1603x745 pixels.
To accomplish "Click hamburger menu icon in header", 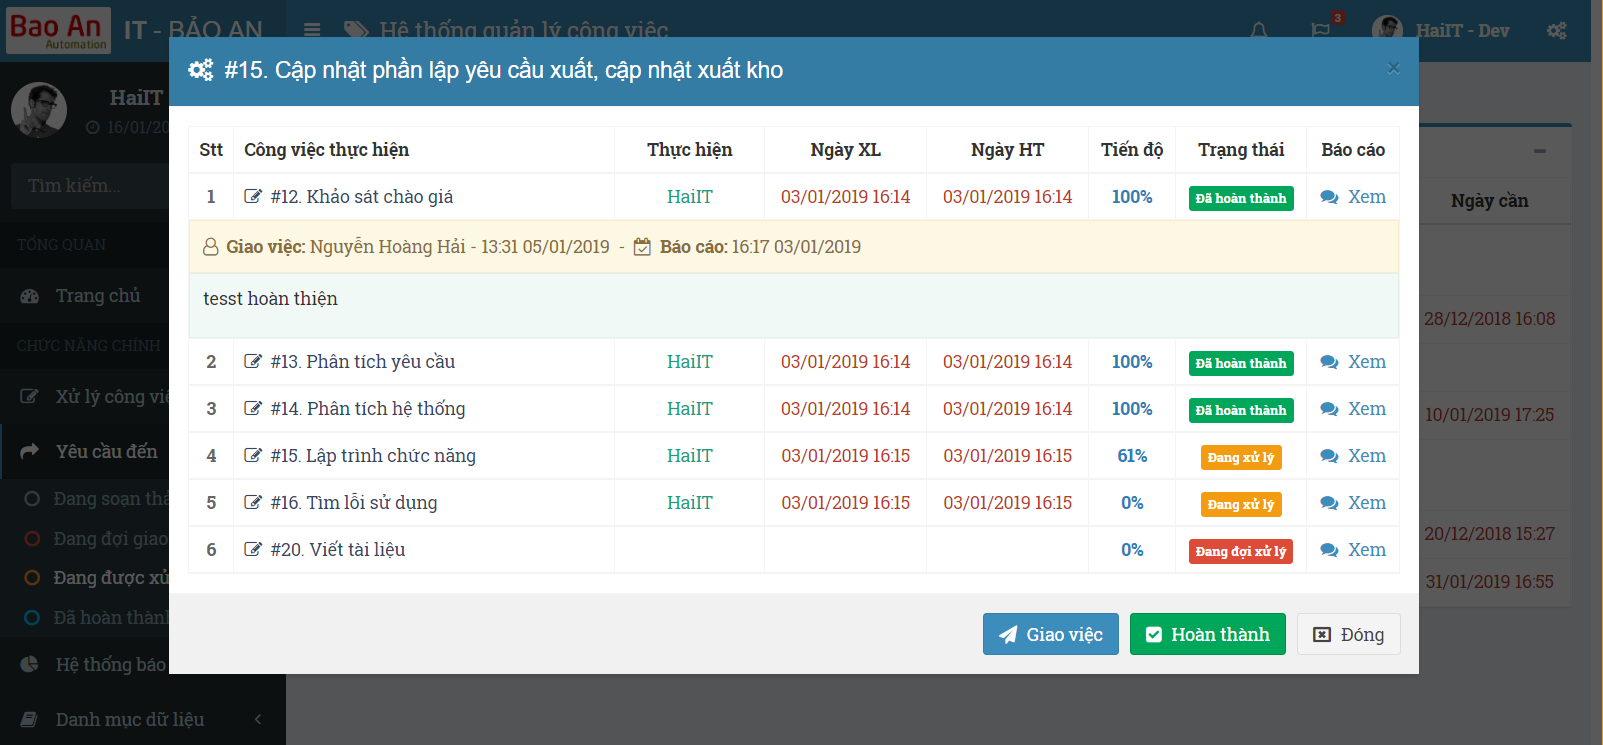I will [x=312, y=31].
